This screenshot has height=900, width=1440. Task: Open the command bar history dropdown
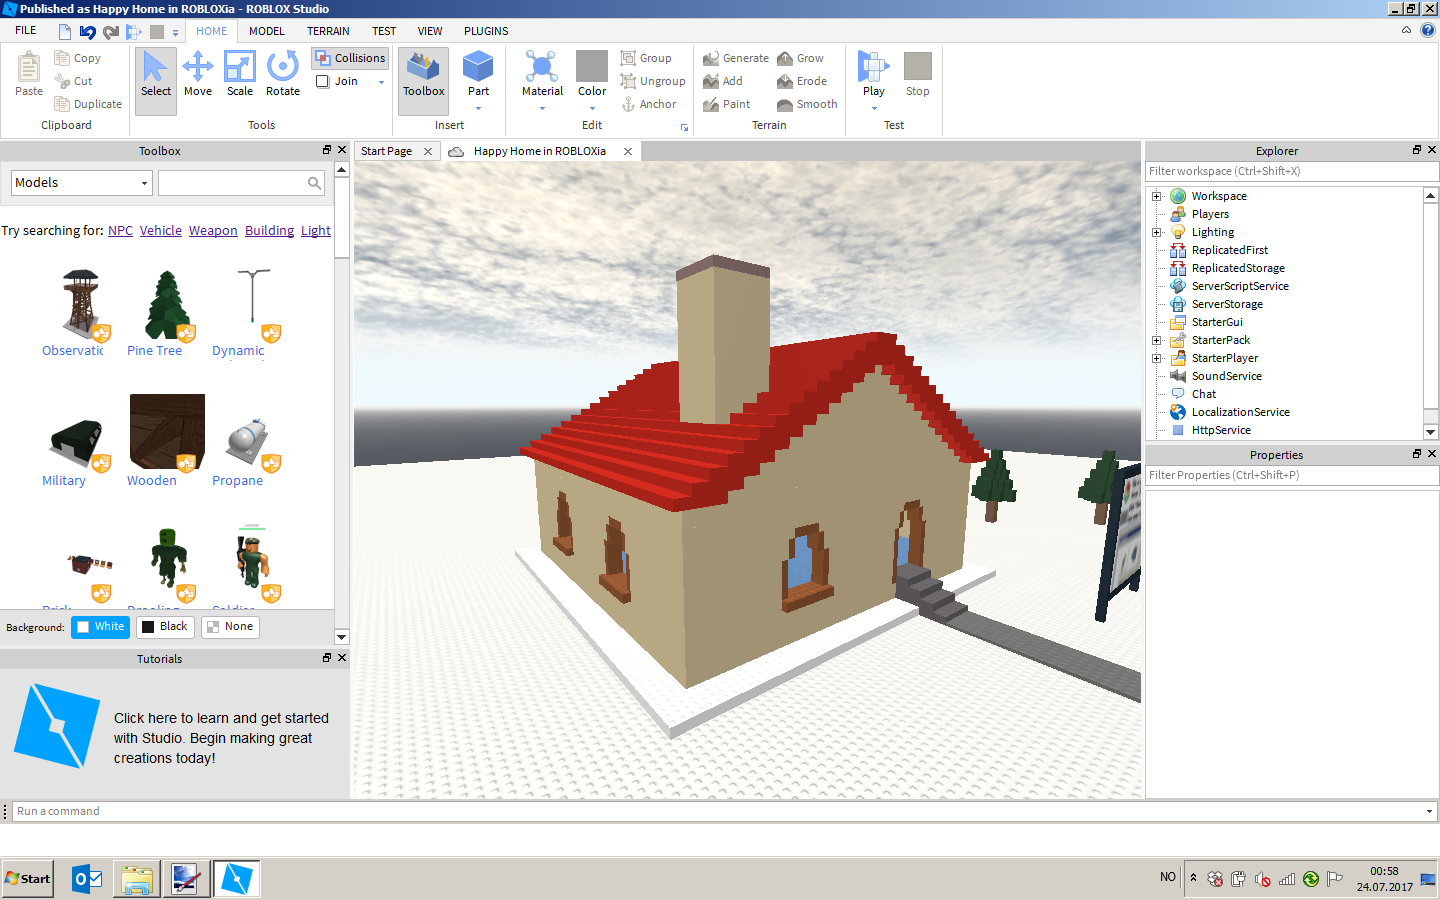coord(1429,811)
